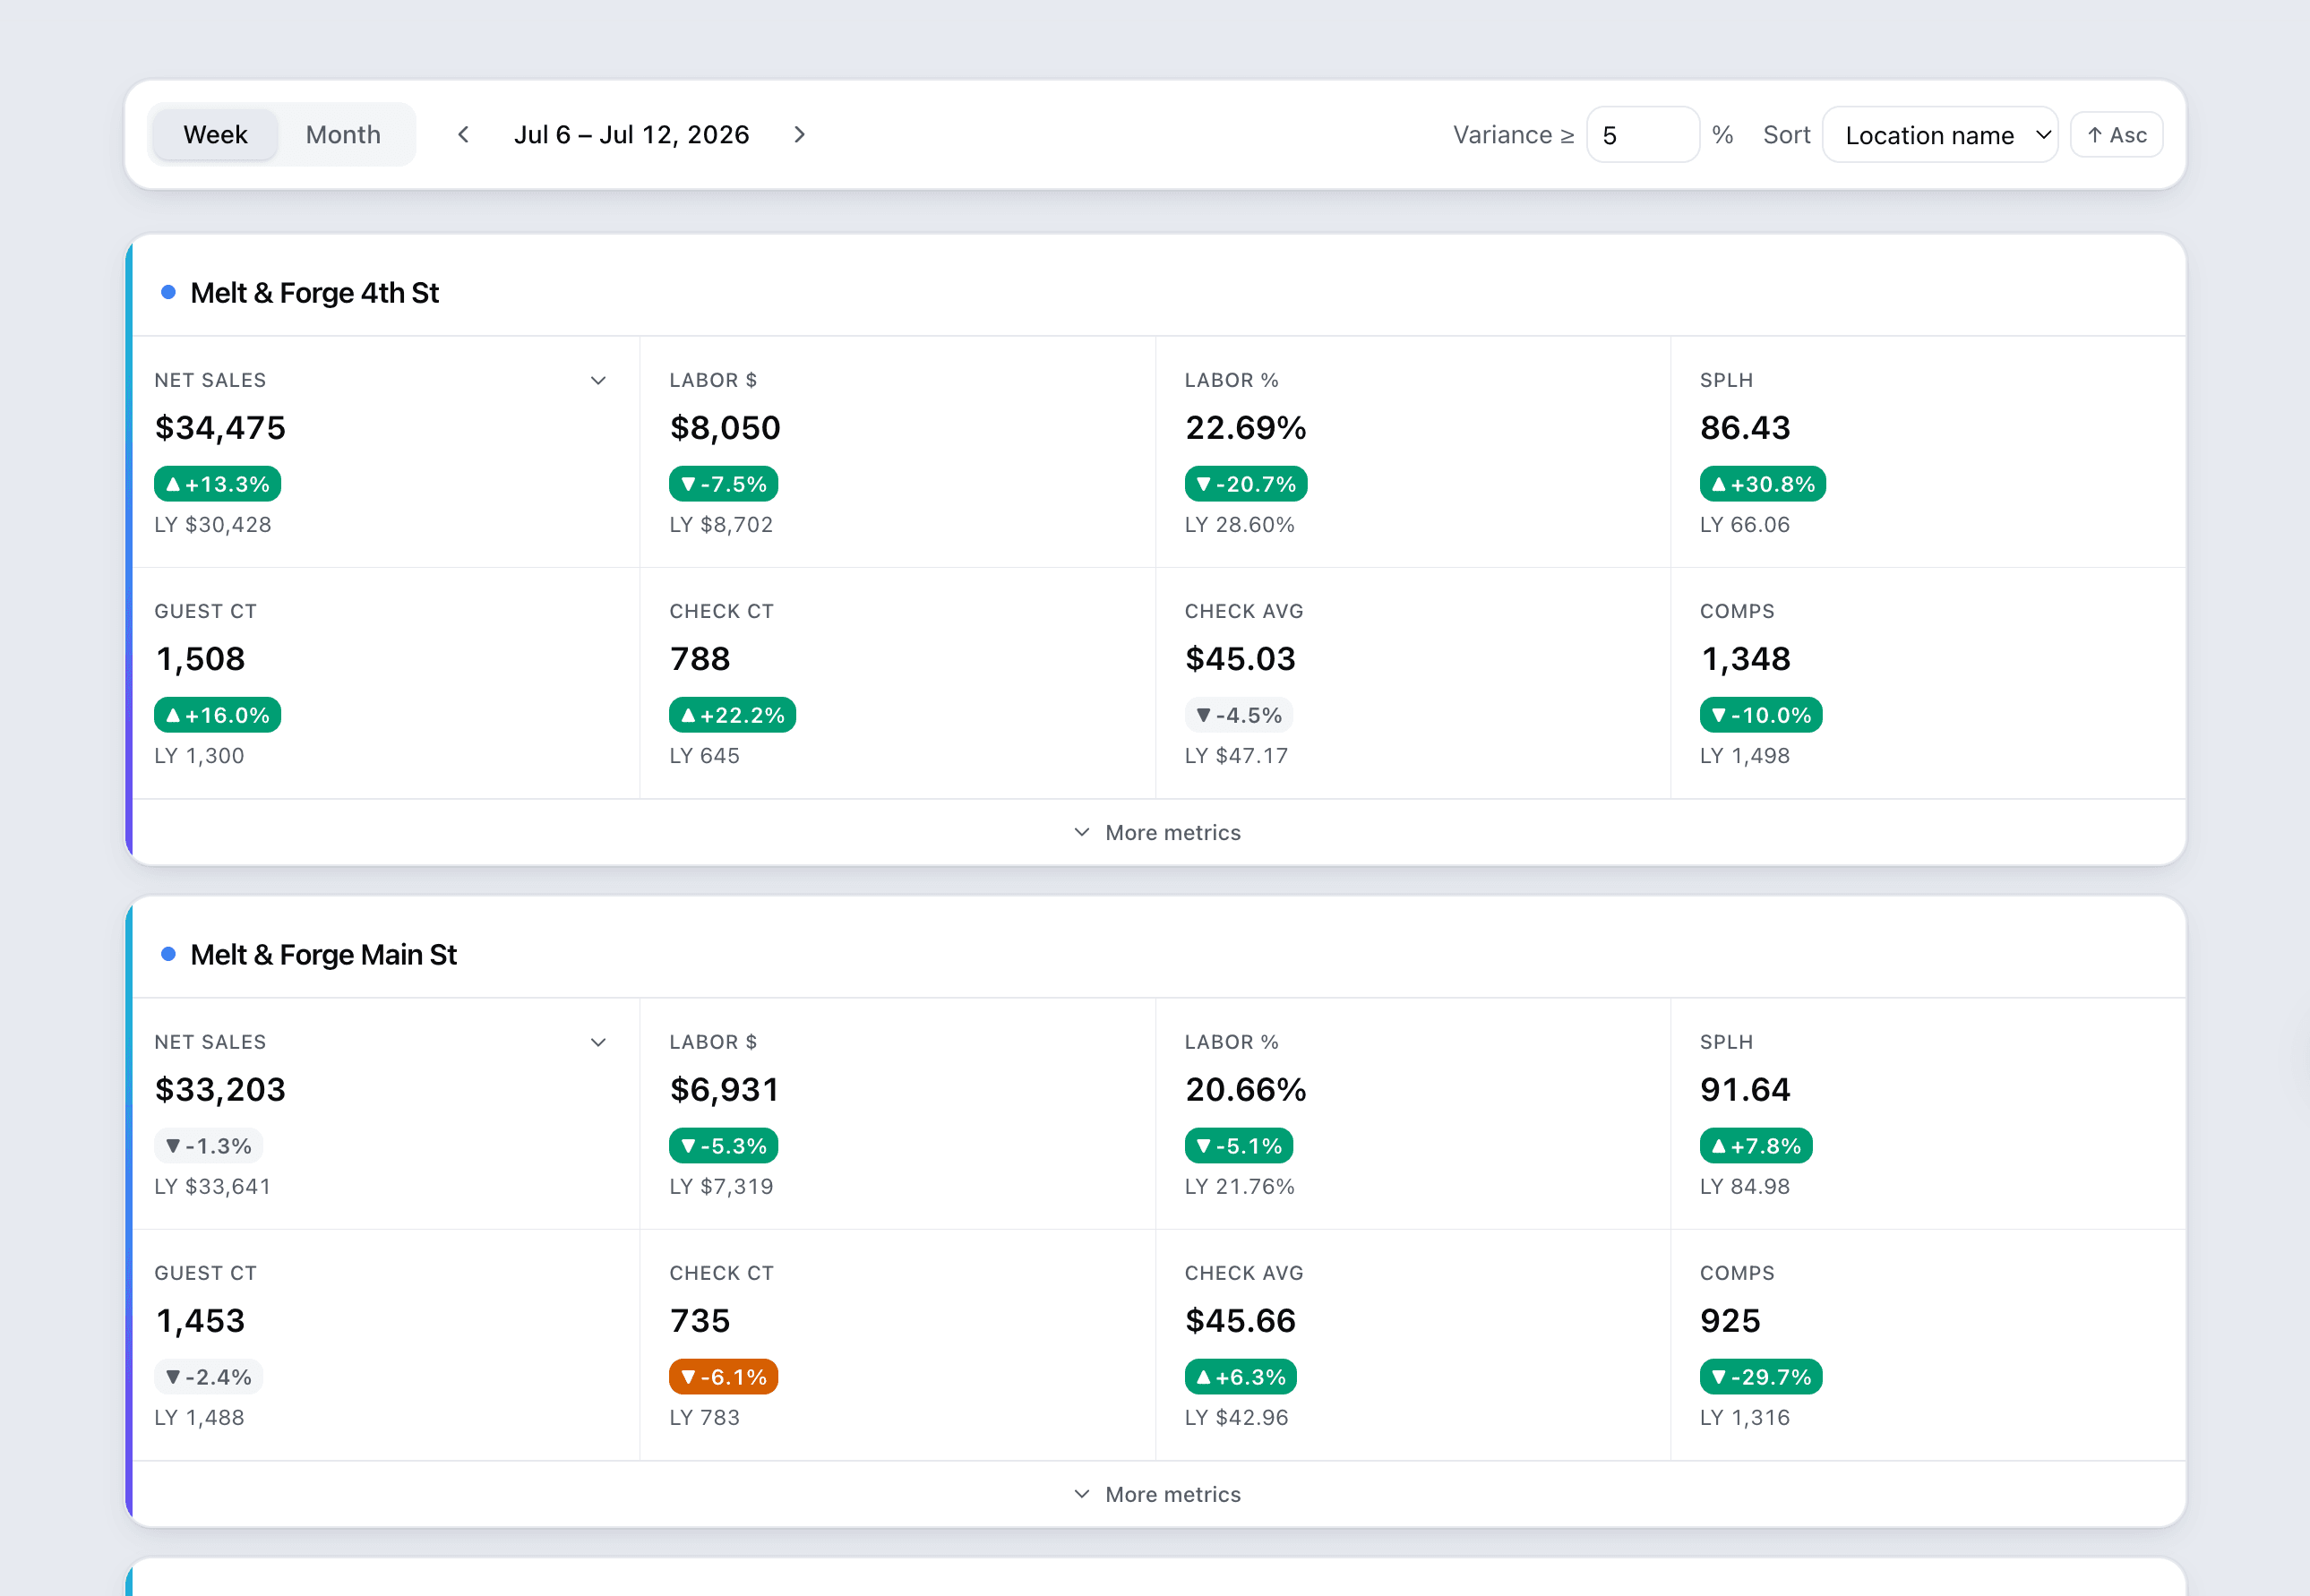2310x1596 pixels.
Task: Click the -29.7% comps badge
Action: [1760, 1377]
